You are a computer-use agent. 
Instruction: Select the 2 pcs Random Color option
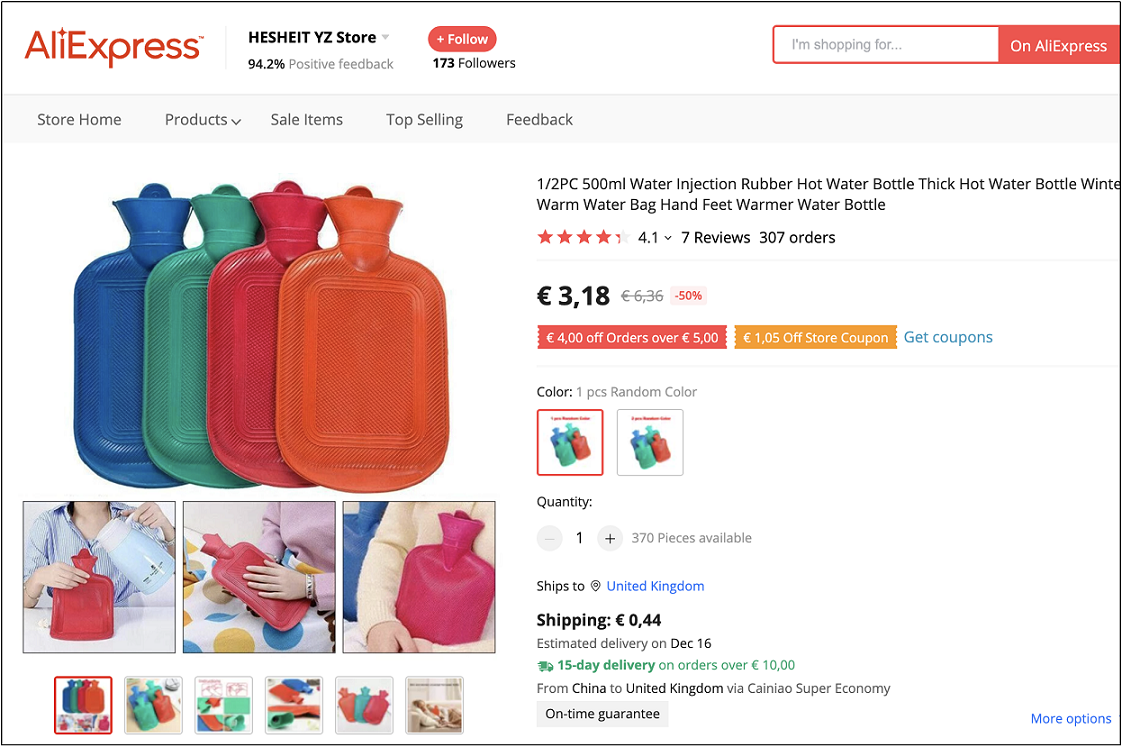coord(650,442)
